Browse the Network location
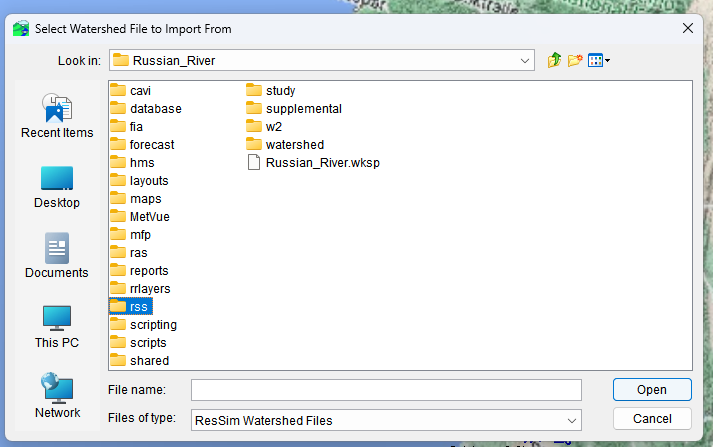This screenshot has width=713, height=447. click(x=57, y=396)
